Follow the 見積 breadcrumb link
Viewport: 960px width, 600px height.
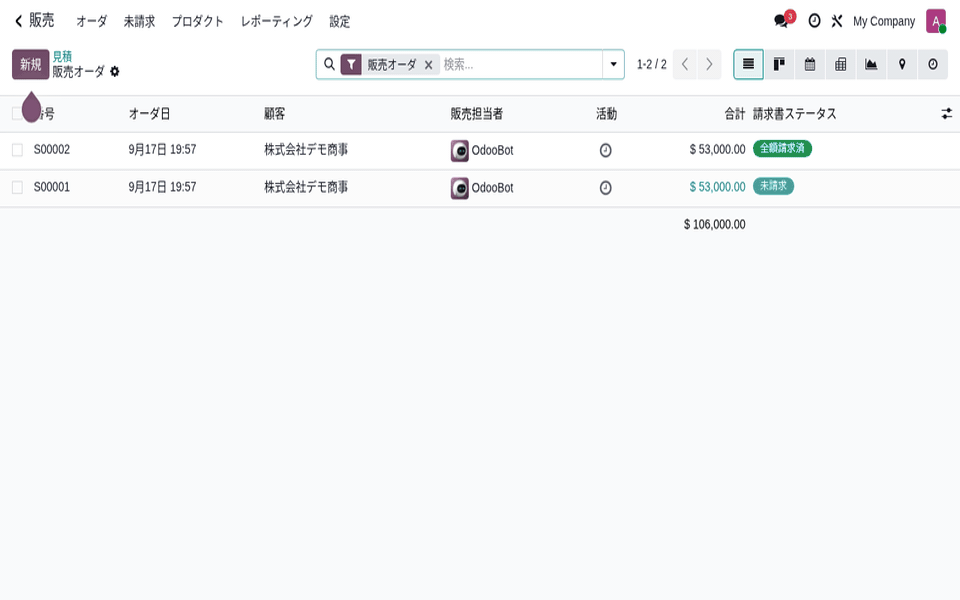point(62,56)
